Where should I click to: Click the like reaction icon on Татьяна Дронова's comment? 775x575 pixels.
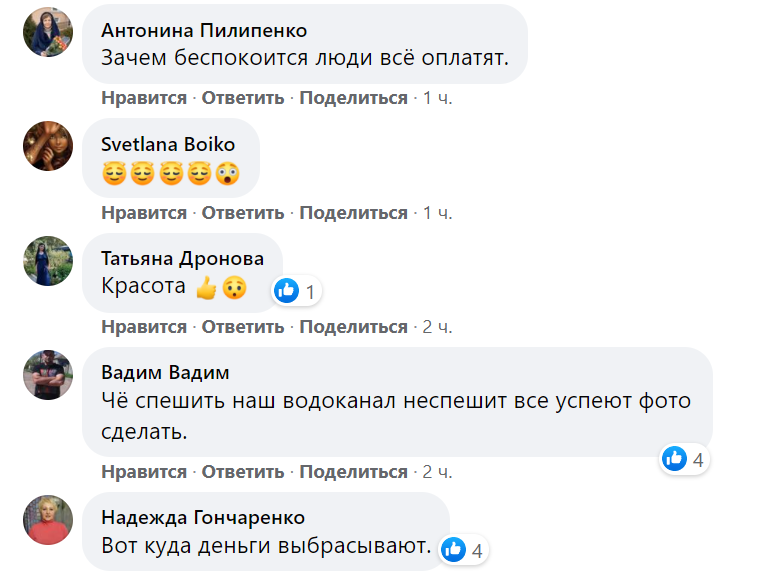point(287,291)
